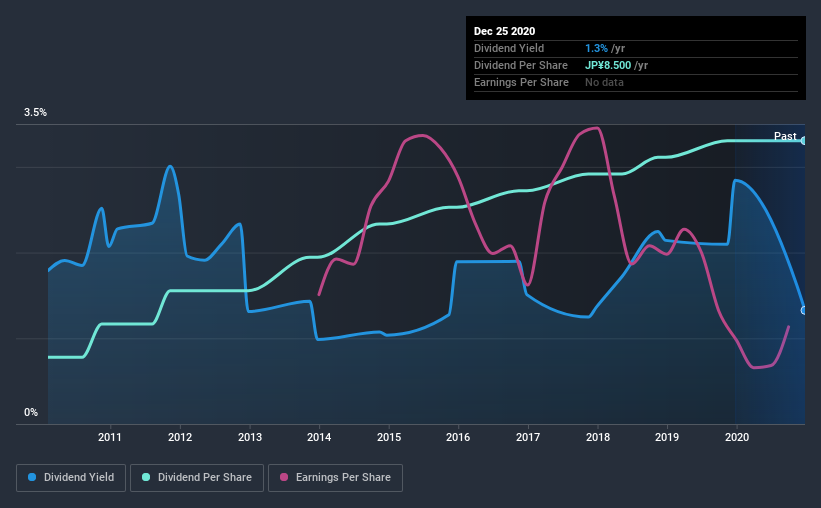The width and height of the screenshot is (821, 508).
Task: Click the Past label on chart
Action: tap(785, 136)
